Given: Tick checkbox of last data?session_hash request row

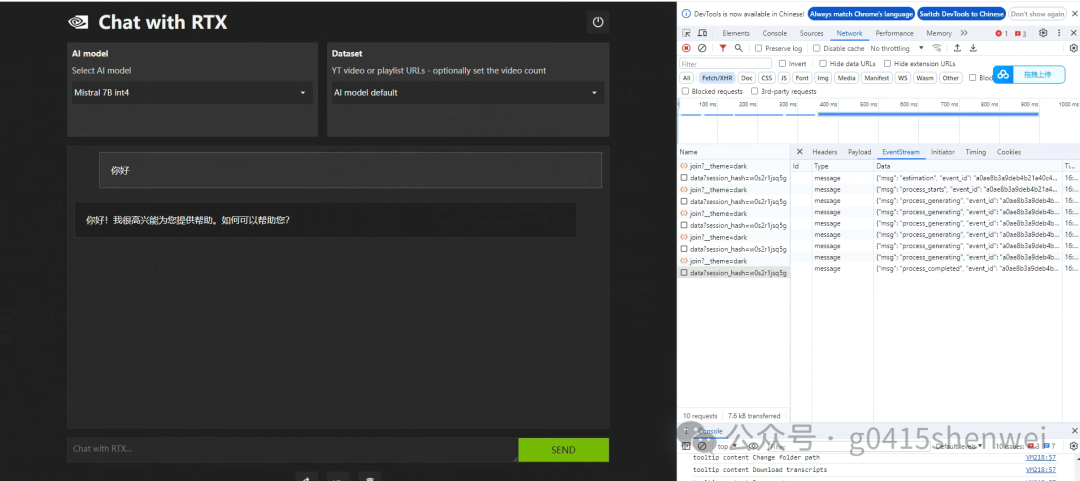Looking at the screenshot, I should pyautogui.click(x=684, y=273).
